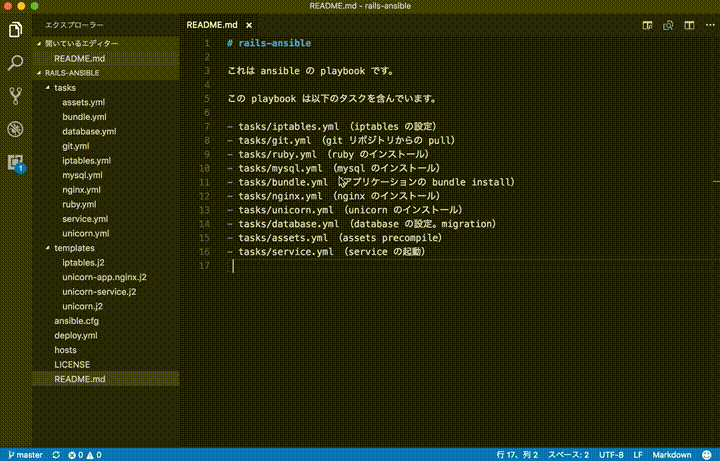Change indentation via スペース: 2
The image size is (720, 461).
click(x=568, y=455)
